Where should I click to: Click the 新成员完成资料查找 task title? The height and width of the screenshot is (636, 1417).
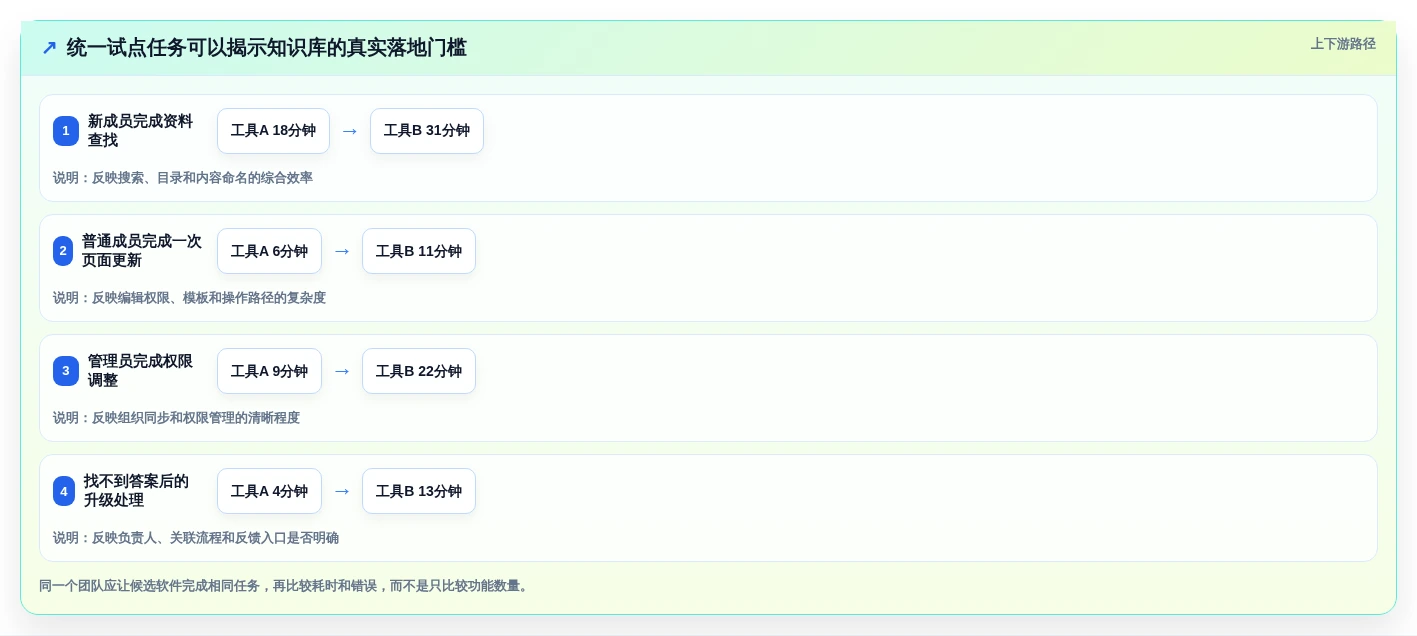click(x=140, y=131)
